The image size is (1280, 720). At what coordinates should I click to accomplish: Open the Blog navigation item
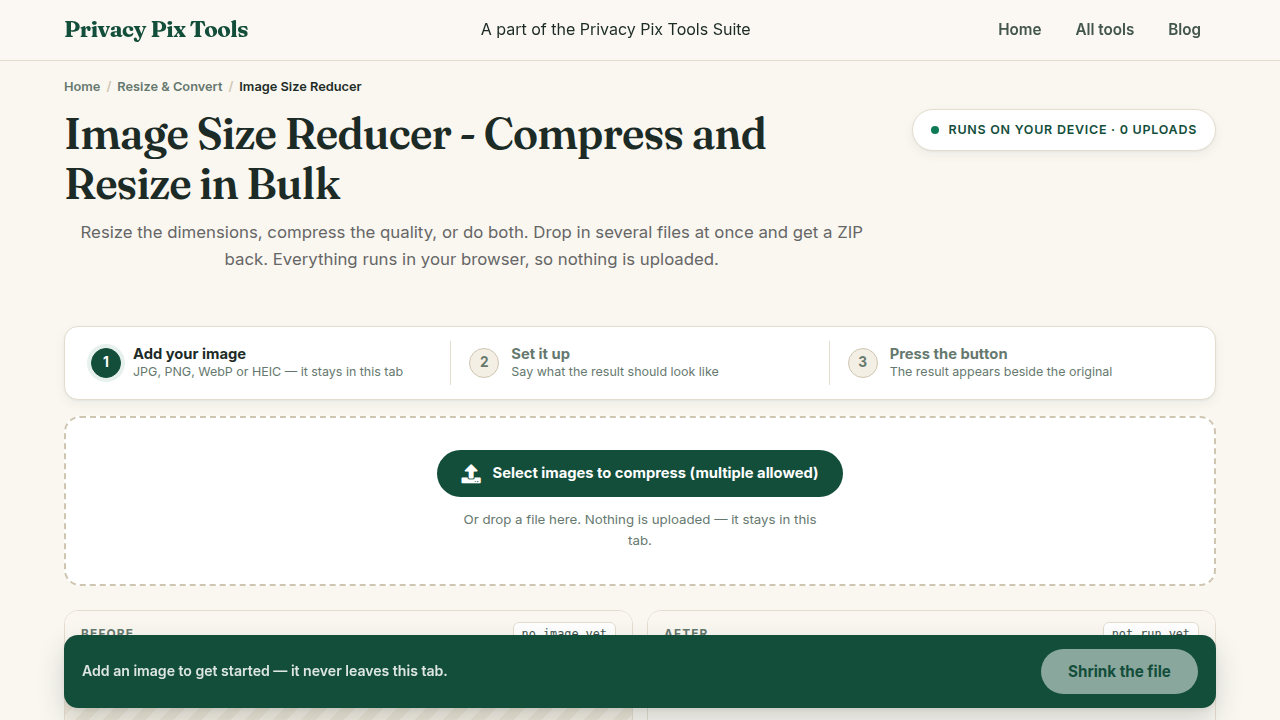pyautogui.click(x=1184, y=30)
